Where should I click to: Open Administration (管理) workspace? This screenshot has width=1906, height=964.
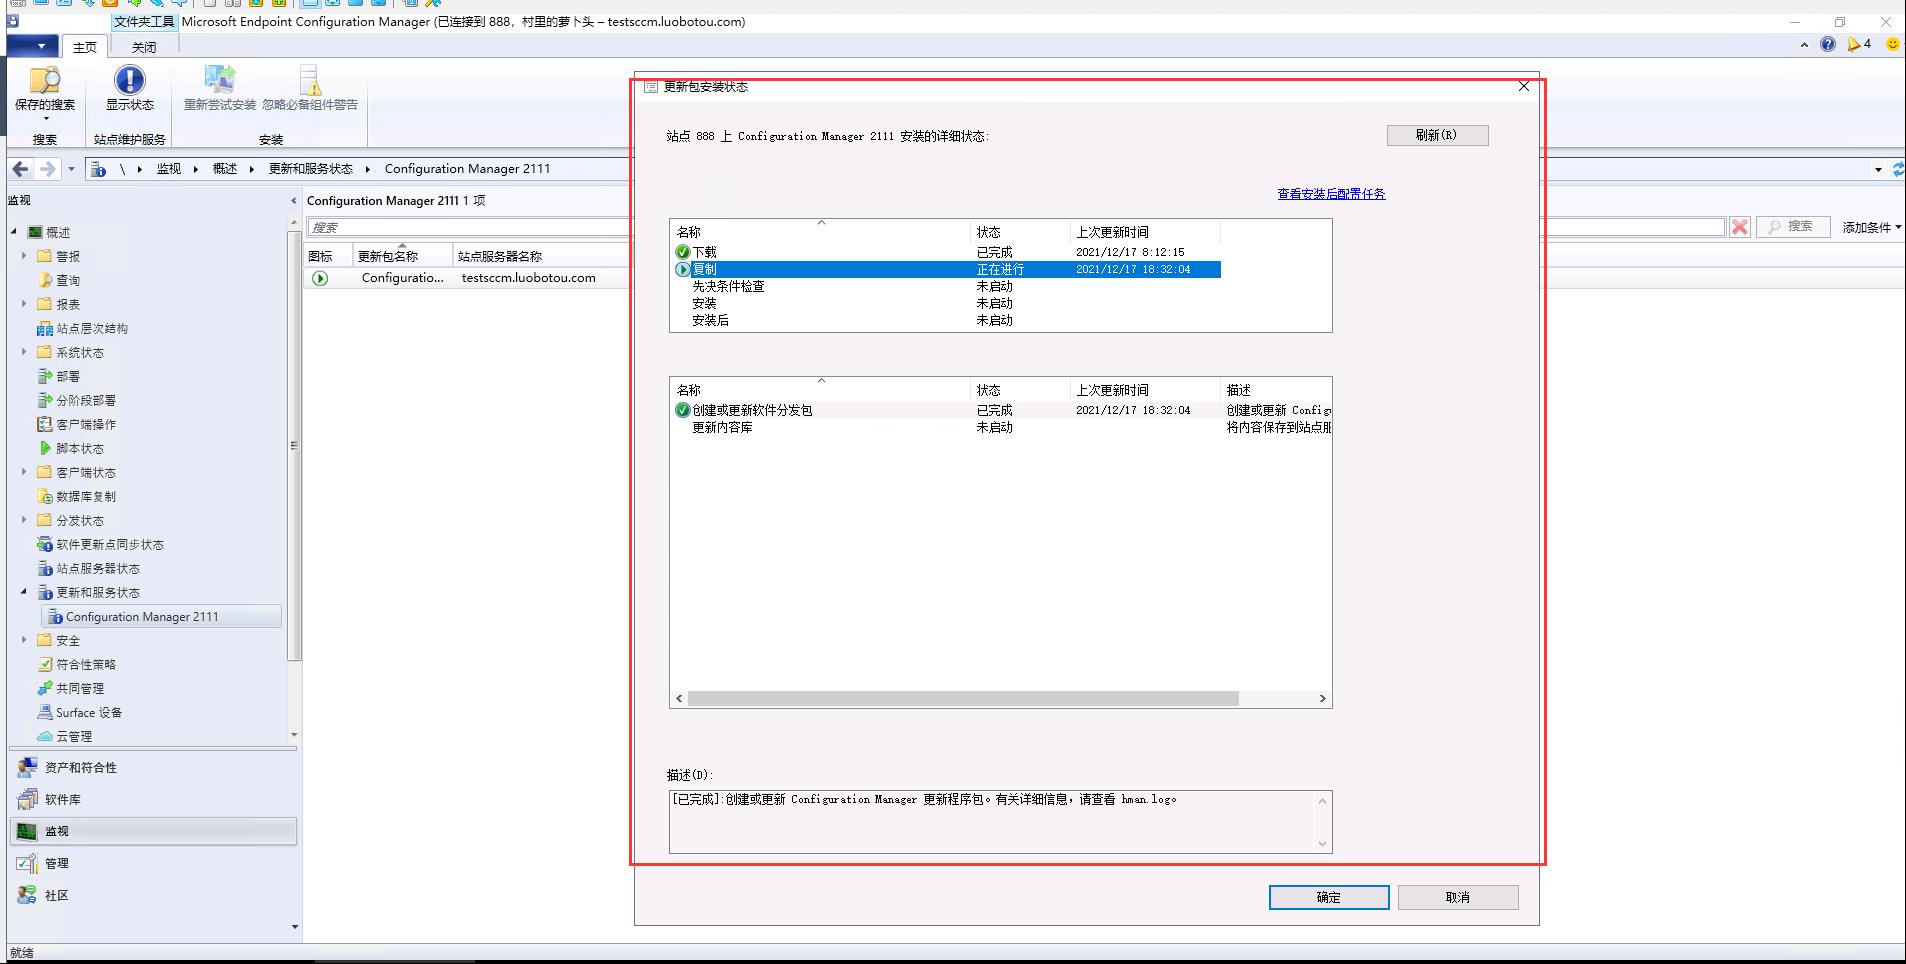[152, 863]
